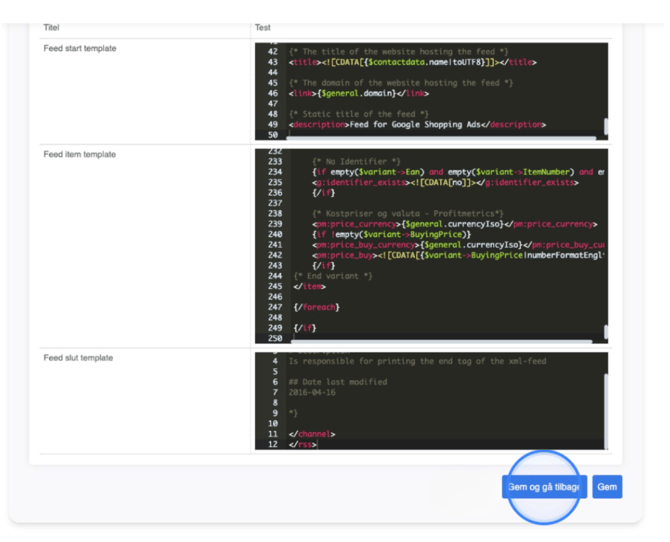The width and height of the screenshot is (670, 542).
Task: Click 'Kostpriser og valuta - Profitmetrics' comment
Action: 408,213
